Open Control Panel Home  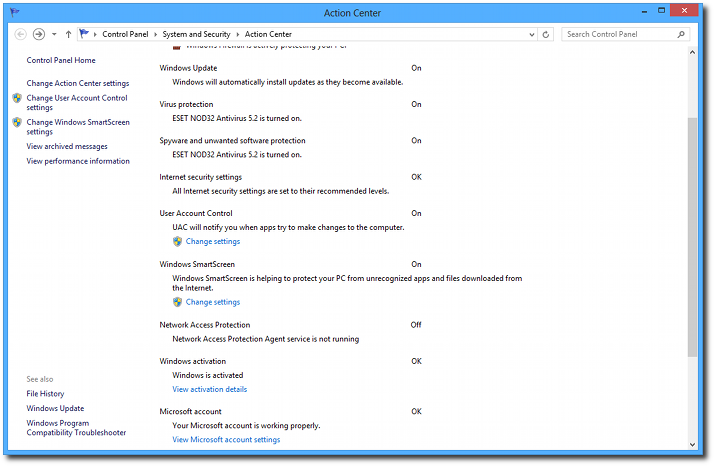(61, 60)
